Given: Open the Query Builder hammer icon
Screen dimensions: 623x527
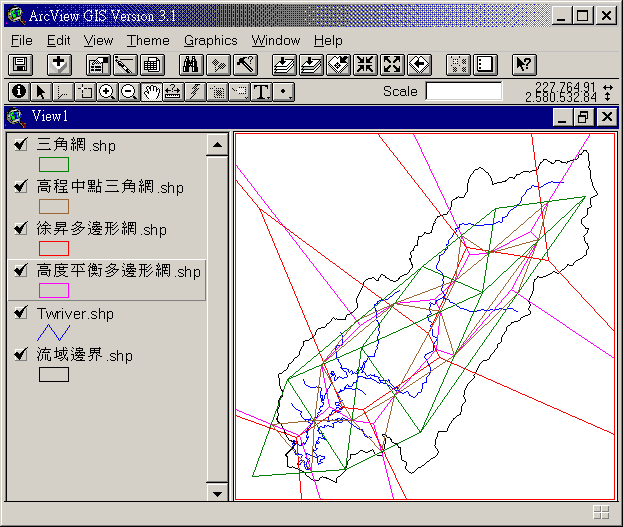Looking at the screenshot, I should coord(246,65).
